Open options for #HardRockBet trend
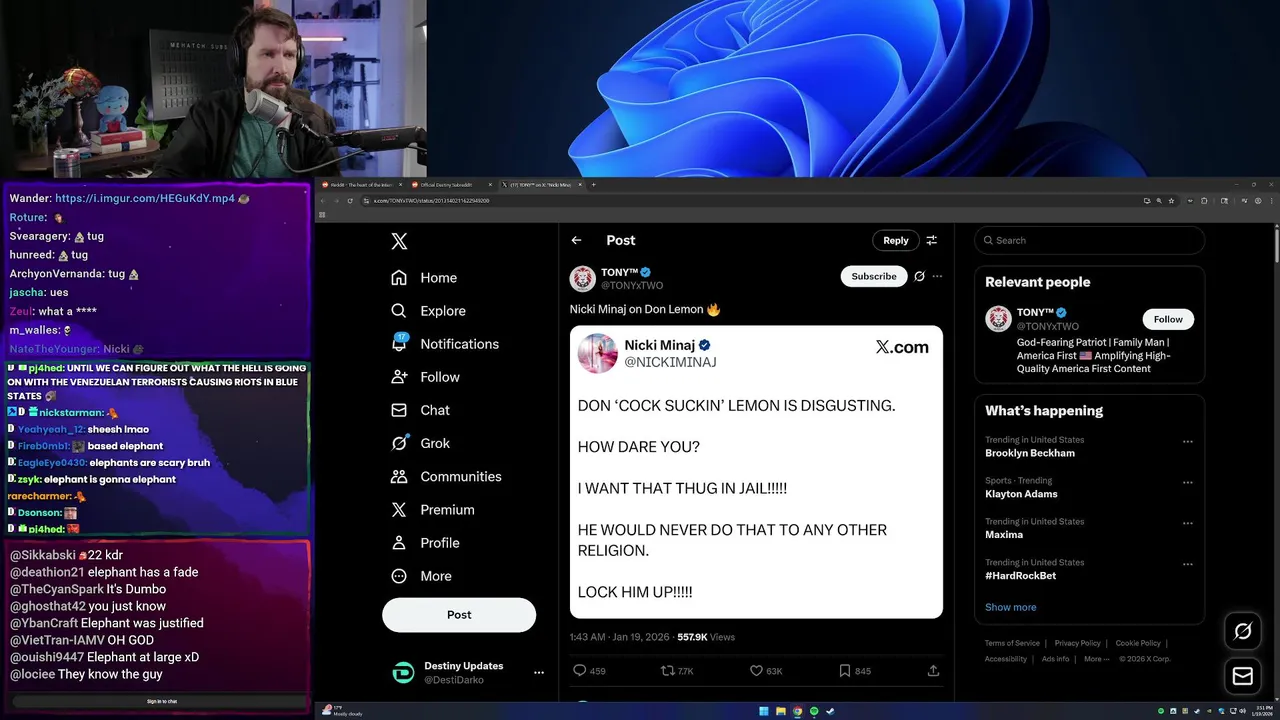The image size is (1280, 720). (x=1187, y=564)
